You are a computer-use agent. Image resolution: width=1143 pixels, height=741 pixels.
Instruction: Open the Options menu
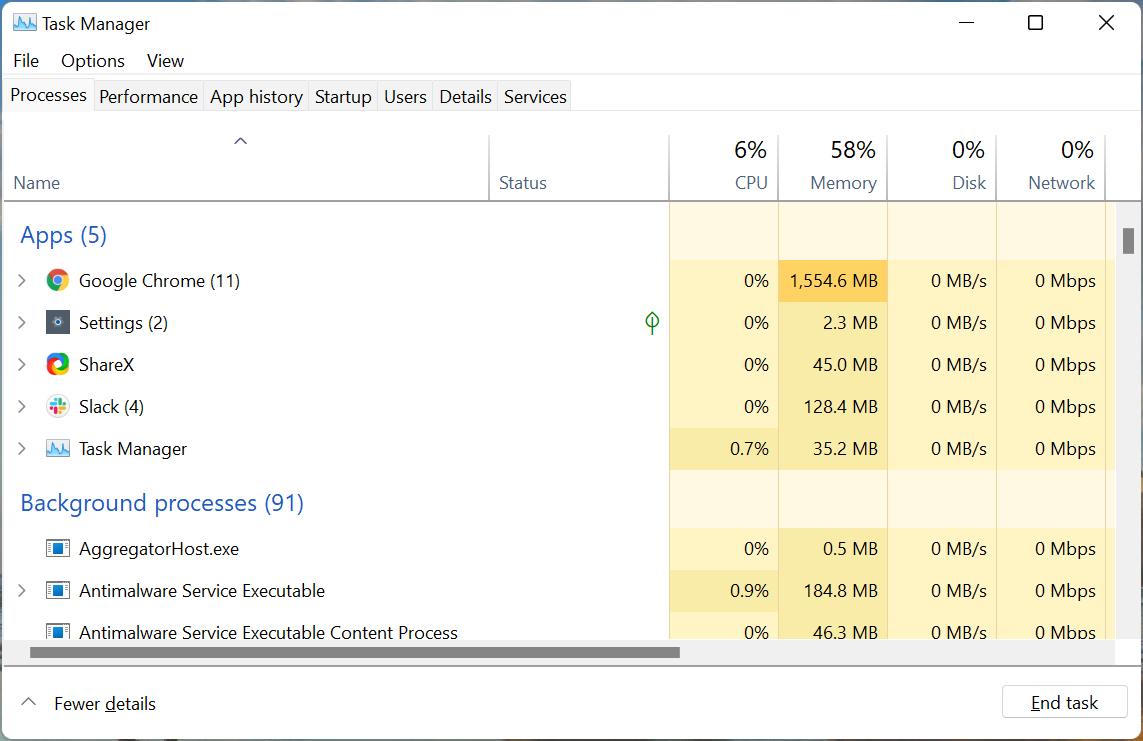point(93,61)
